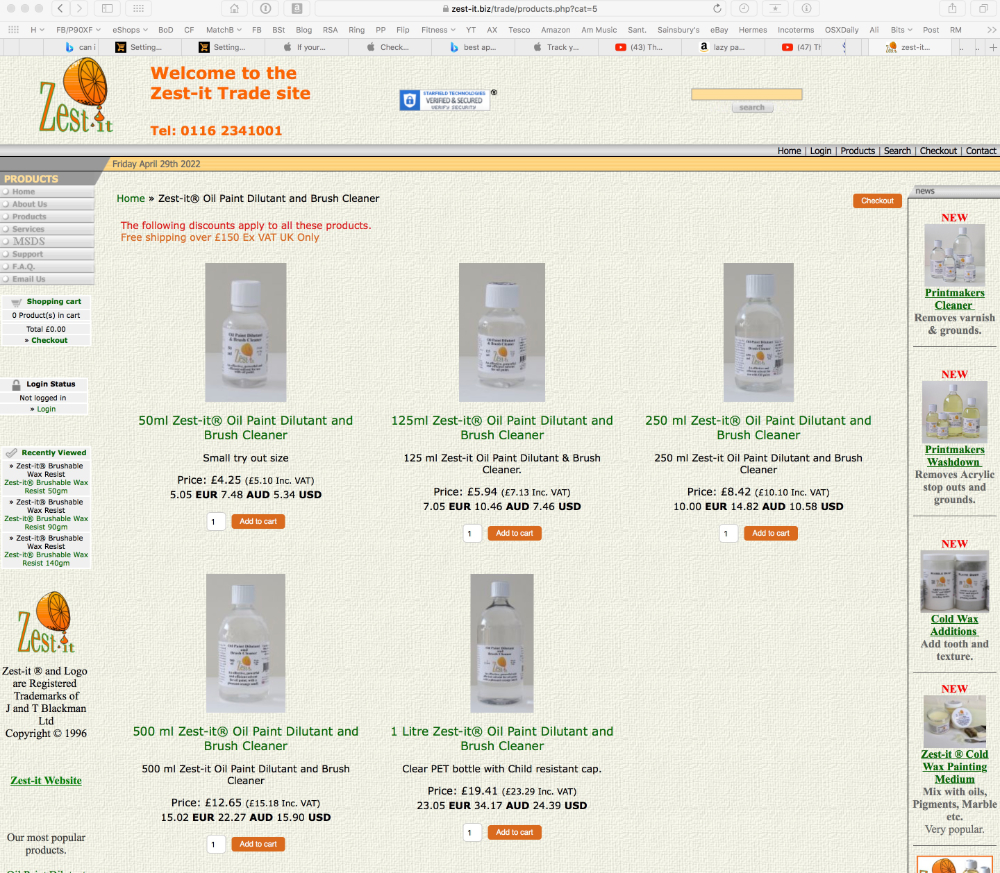Click the Zest-it orange logo in header
The width and height of the screenshot is (1000, 873).
(x=76, y=97)
